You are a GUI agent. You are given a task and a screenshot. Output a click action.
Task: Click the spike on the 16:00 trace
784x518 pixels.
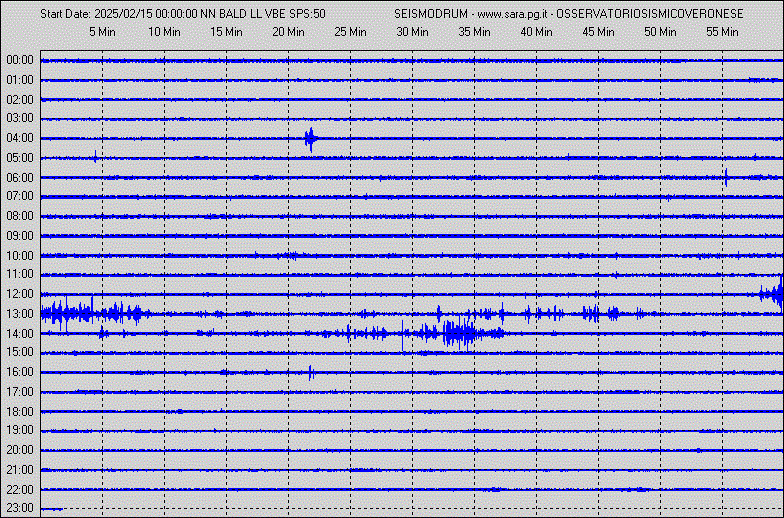[x=311, y=372]
